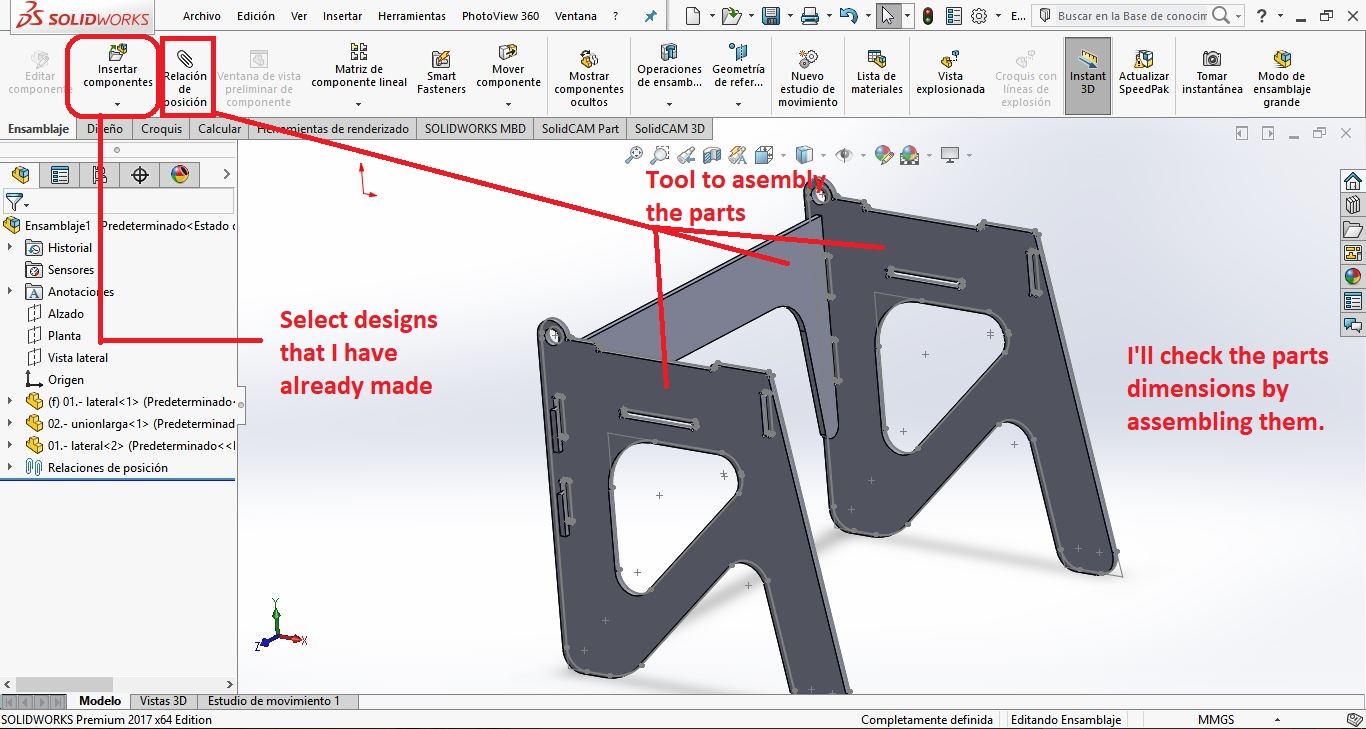Open the Calcular tab

pos(219,129)
